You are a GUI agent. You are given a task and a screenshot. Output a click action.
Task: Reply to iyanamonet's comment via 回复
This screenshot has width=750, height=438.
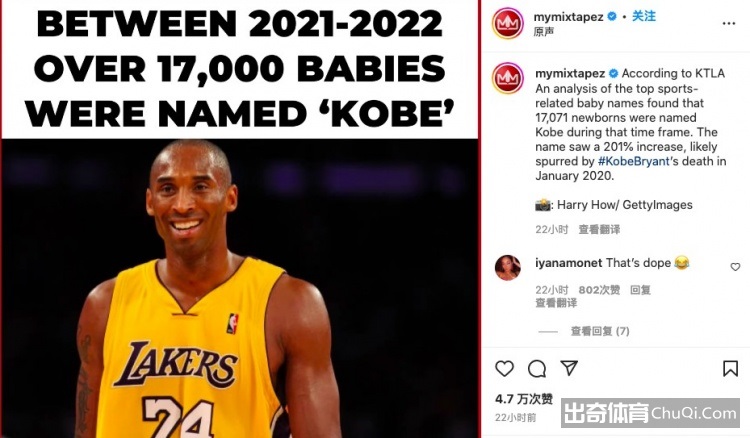[640, 290]
